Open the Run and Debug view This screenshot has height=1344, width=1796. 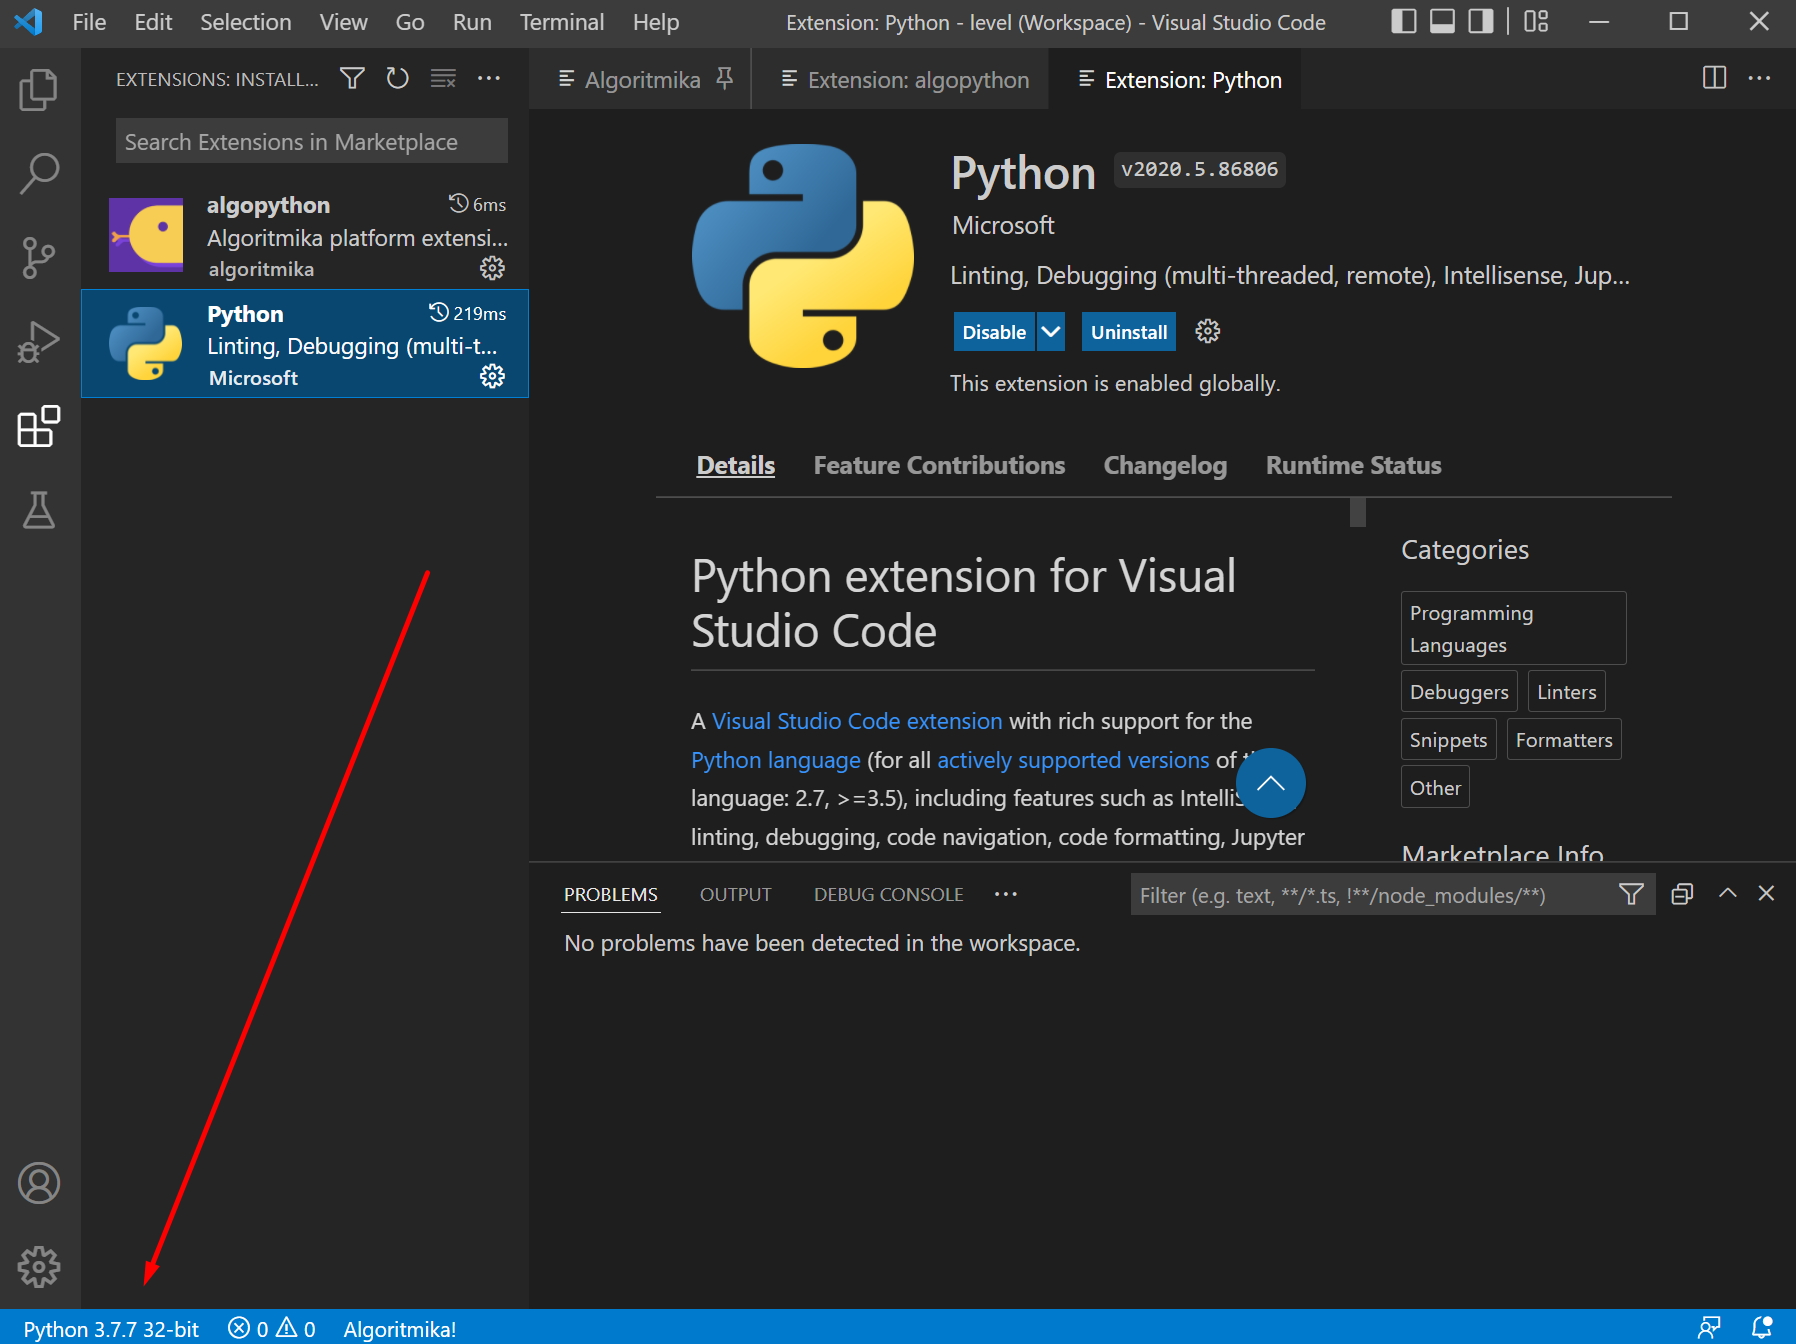[39, 342]
